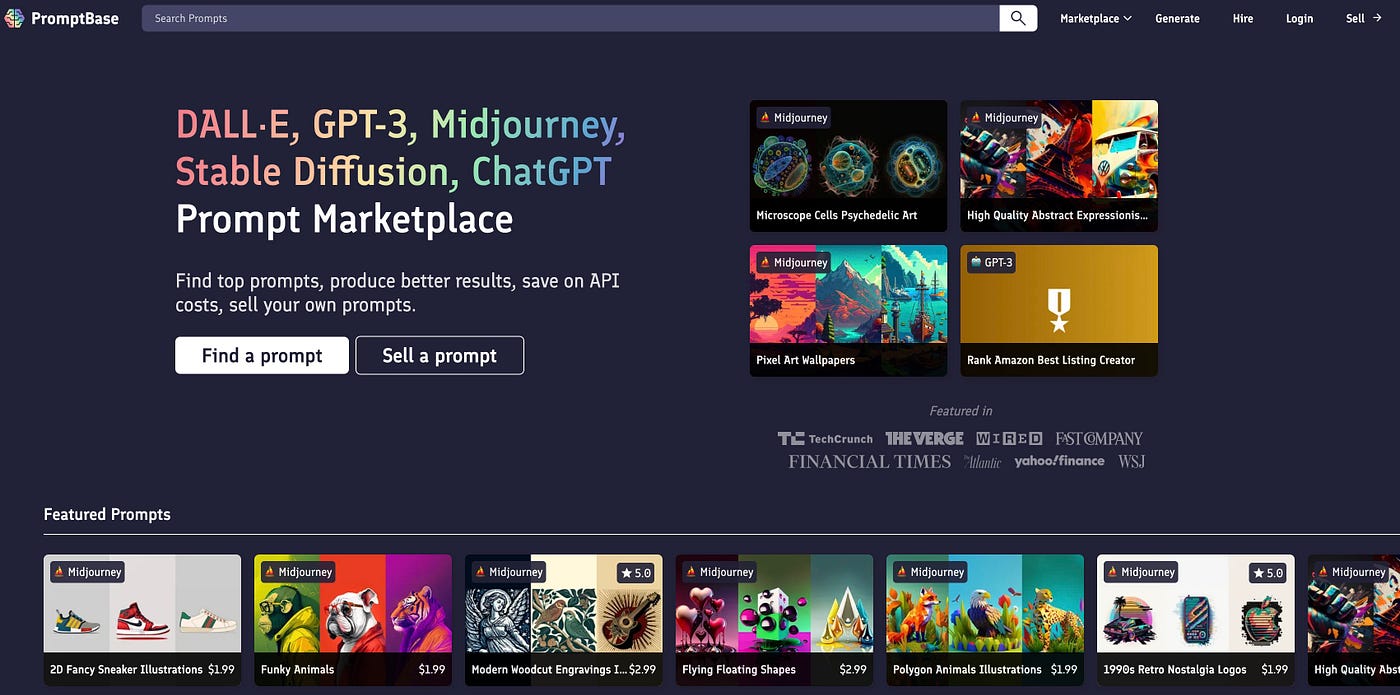1400x695 pixels.
Task: Click the Featured in caption text
Action: 961,411
